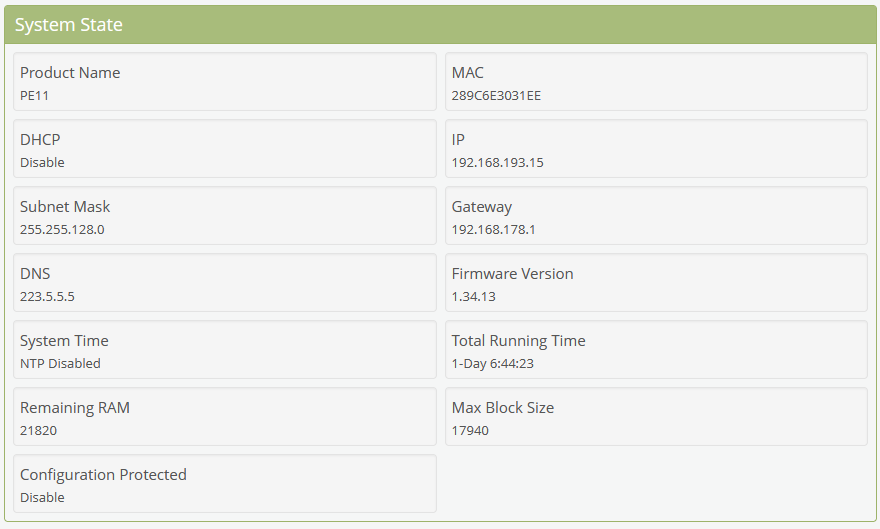The width and height of the screenshot is (880, 529).
Task: Click the Total Running Time label
Action: click(518, 341)
